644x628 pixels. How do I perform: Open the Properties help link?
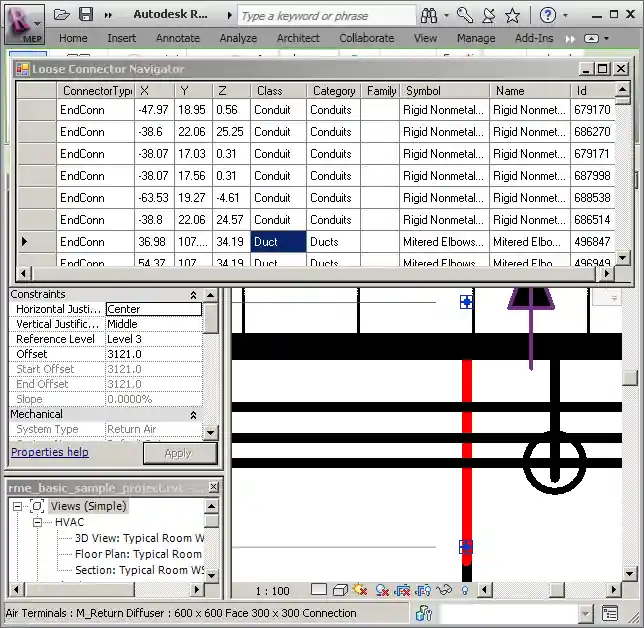tap(49, 452)
